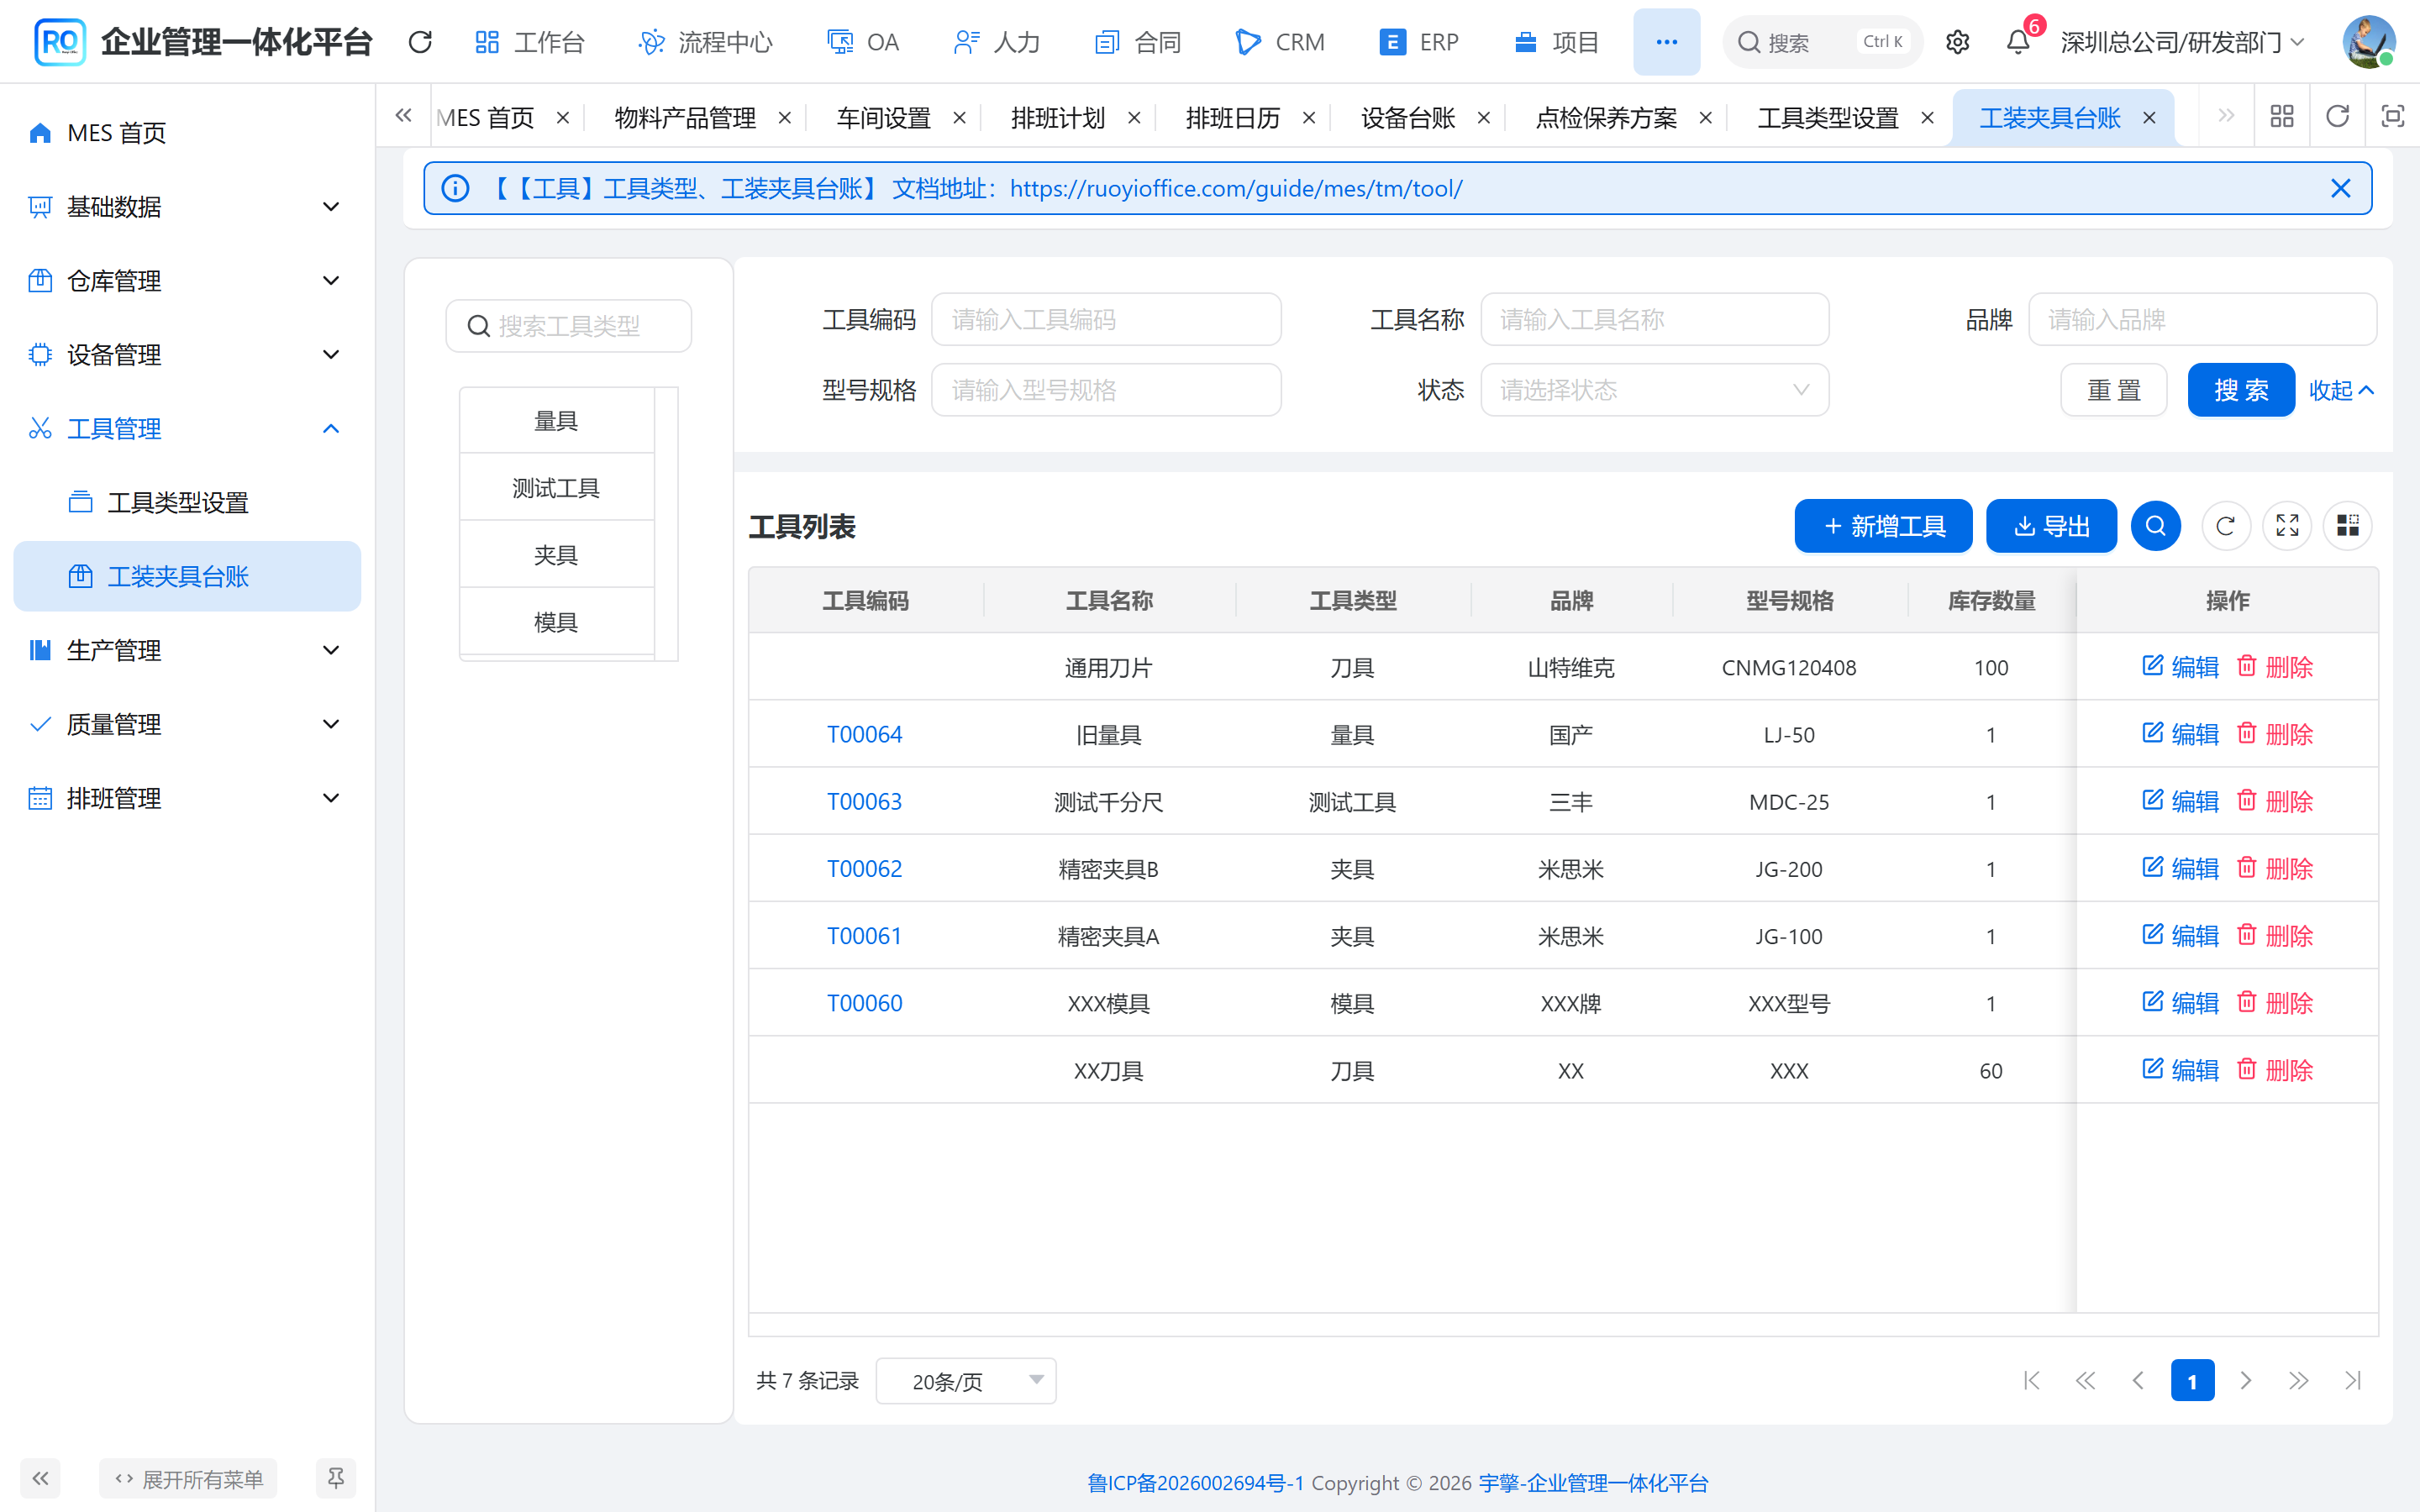2420x1512 pixels.
Task: Go to last page in pagination
Action: coord(2353,1381)
